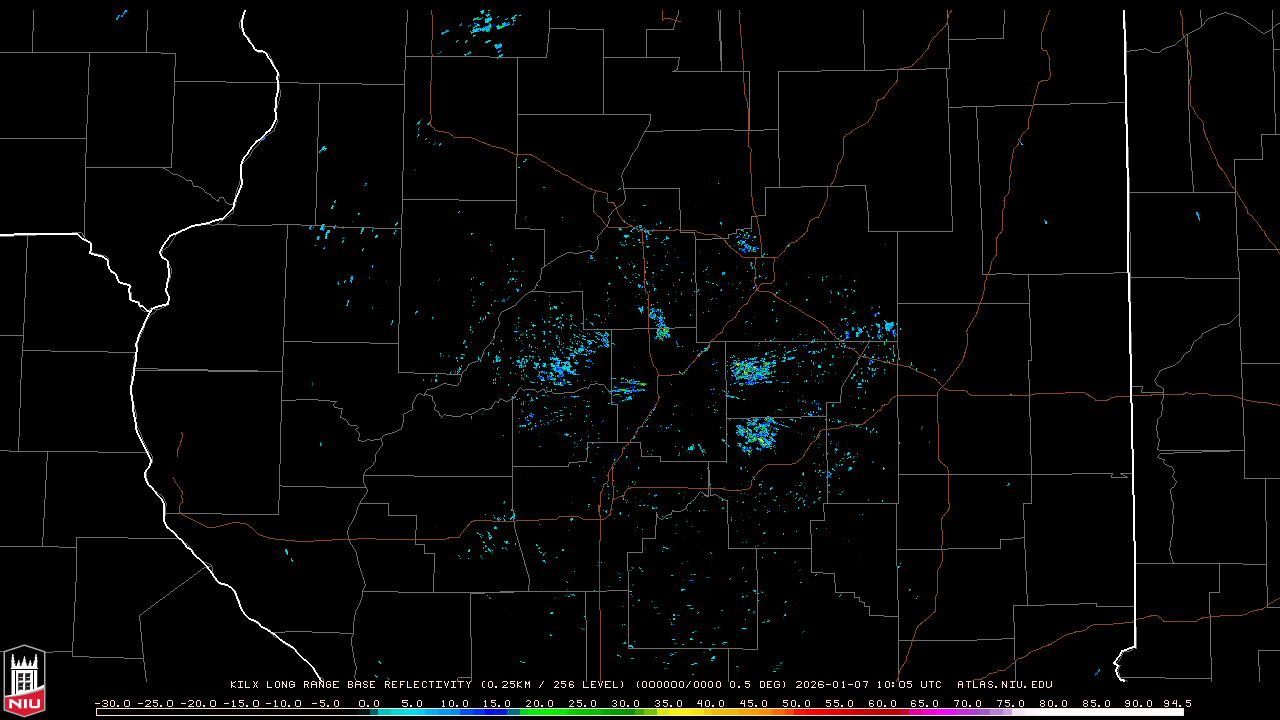Select the "20.0" scale label

(x=540, y=703)
